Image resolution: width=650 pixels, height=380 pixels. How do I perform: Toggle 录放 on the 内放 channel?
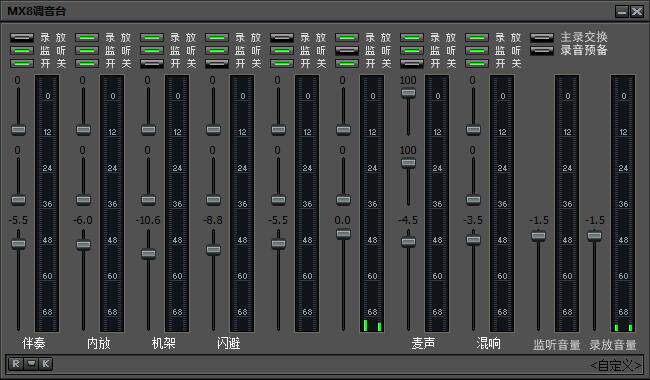[x=87, y=38]
